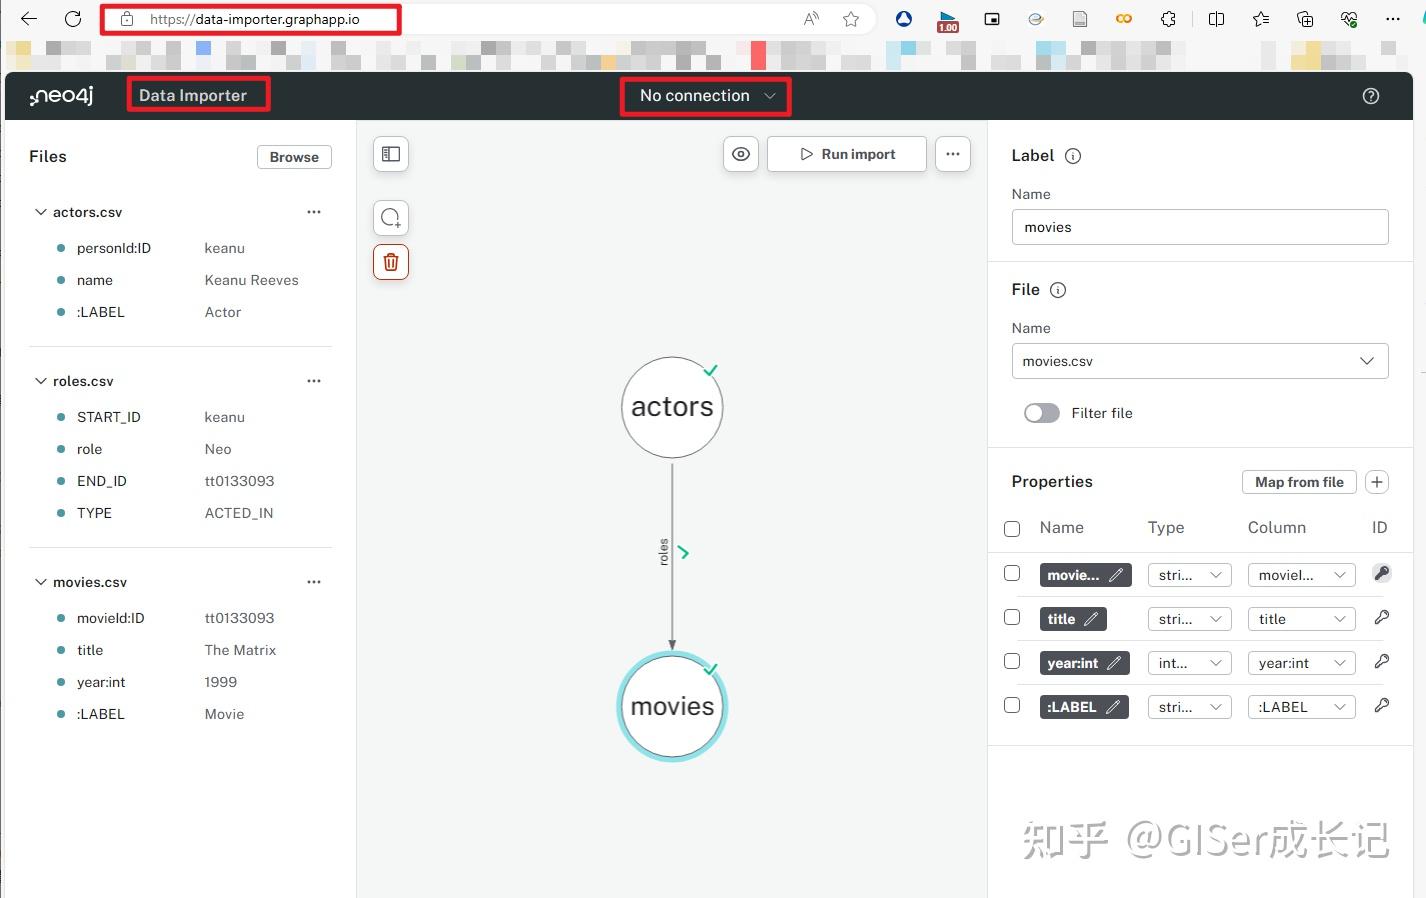Click the ellipsis icon next to Run import
The height and width of the screenshot is (898, 1426).
pos(952,154)
